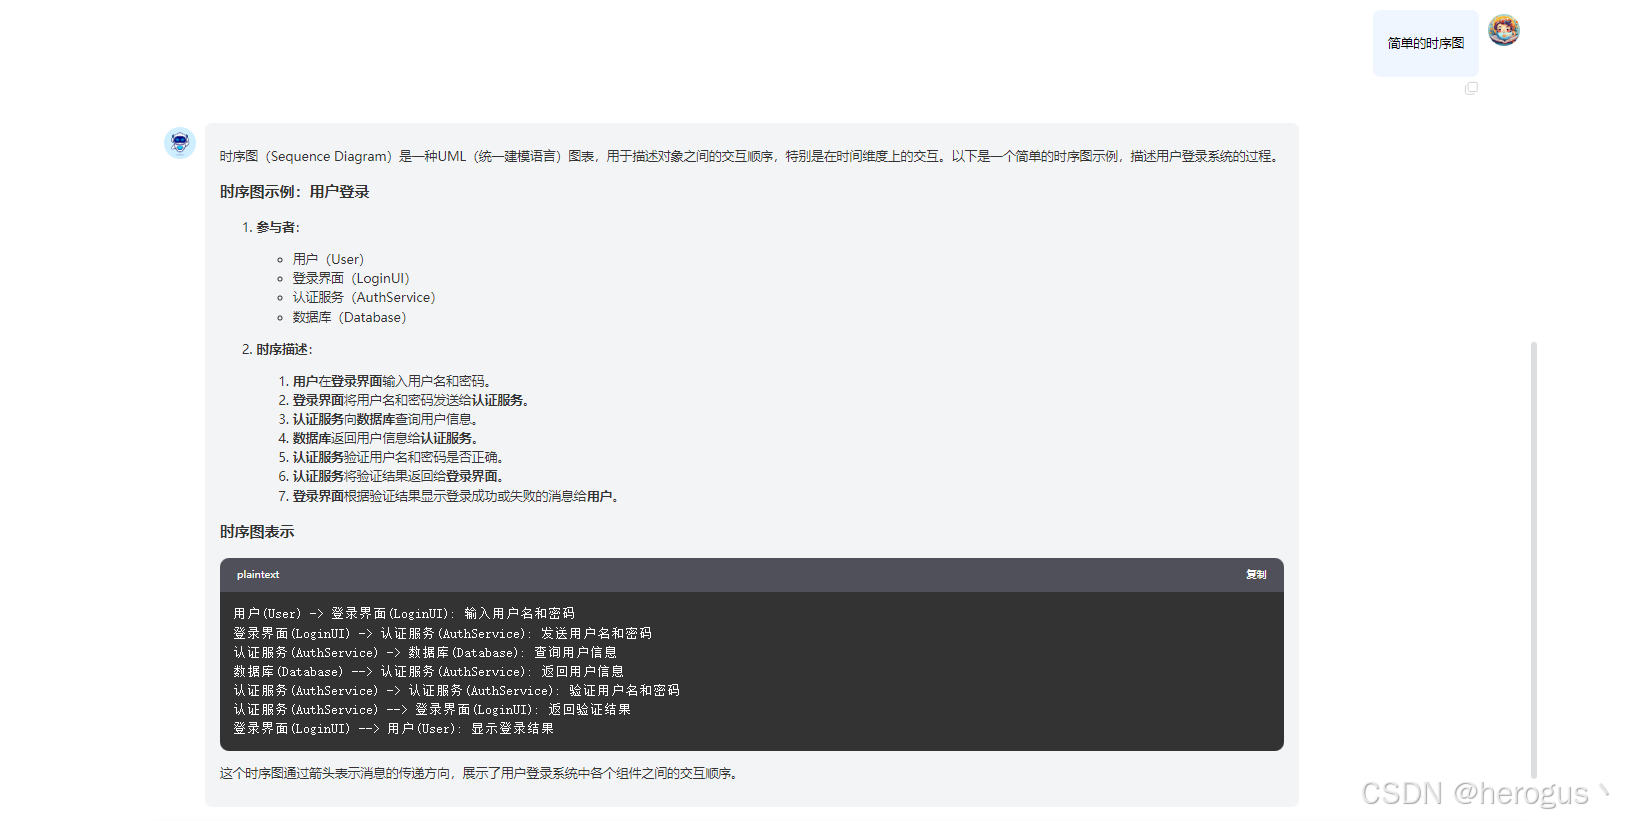Click the user avatar icon
Screen dimensions: 1625x821
[x=1503, y=31]
